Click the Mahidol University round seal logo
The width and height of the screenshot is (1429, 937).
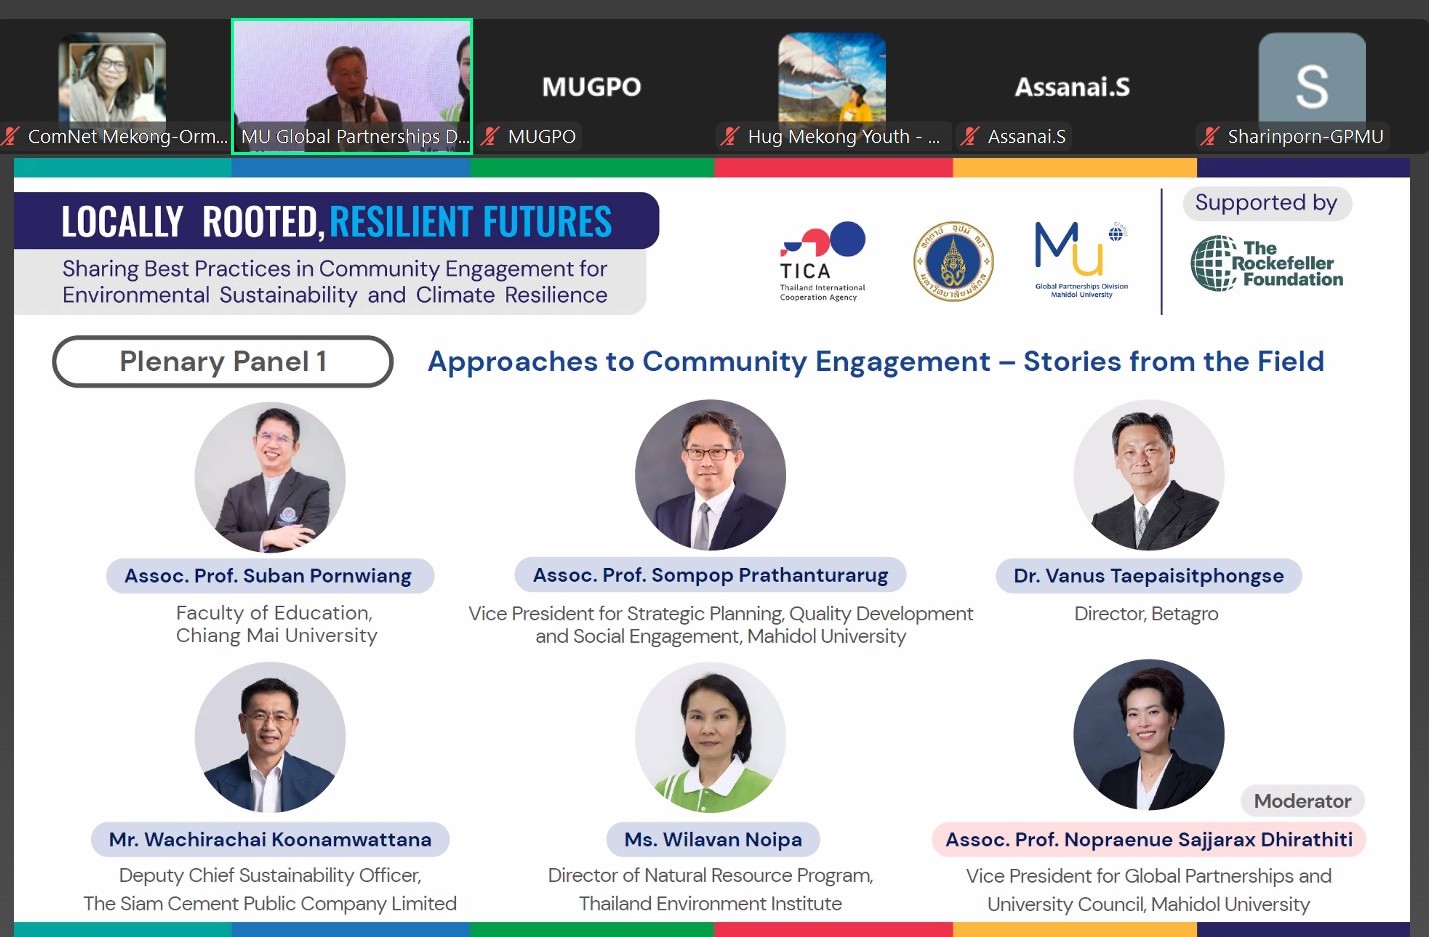[x=954, y=262]
